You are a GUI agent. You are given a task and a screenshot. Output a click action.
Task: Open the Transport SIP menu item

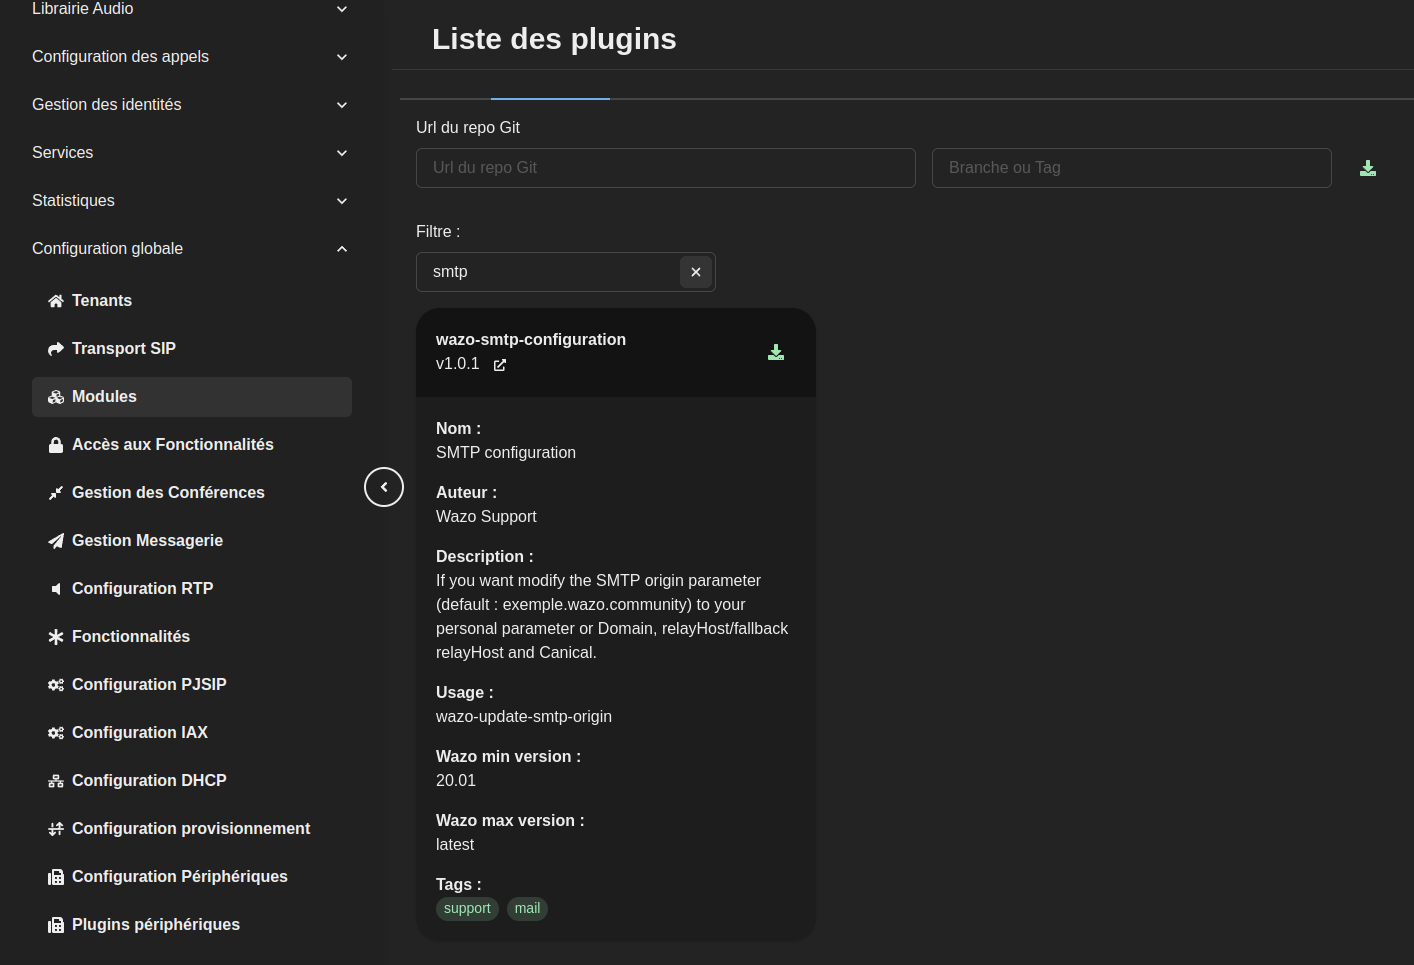123,348
